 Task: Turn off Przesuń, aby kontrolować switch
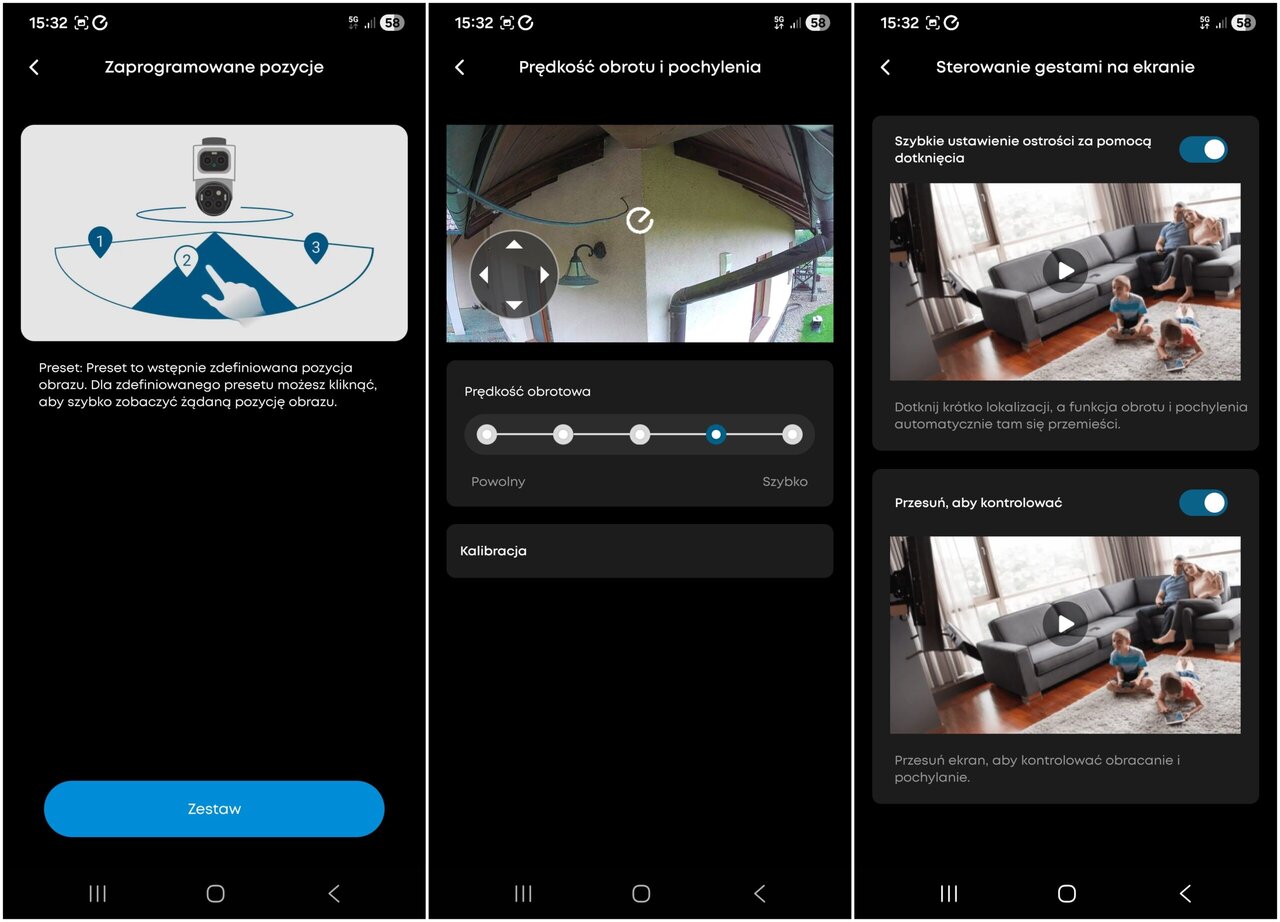coord(1203,502)
